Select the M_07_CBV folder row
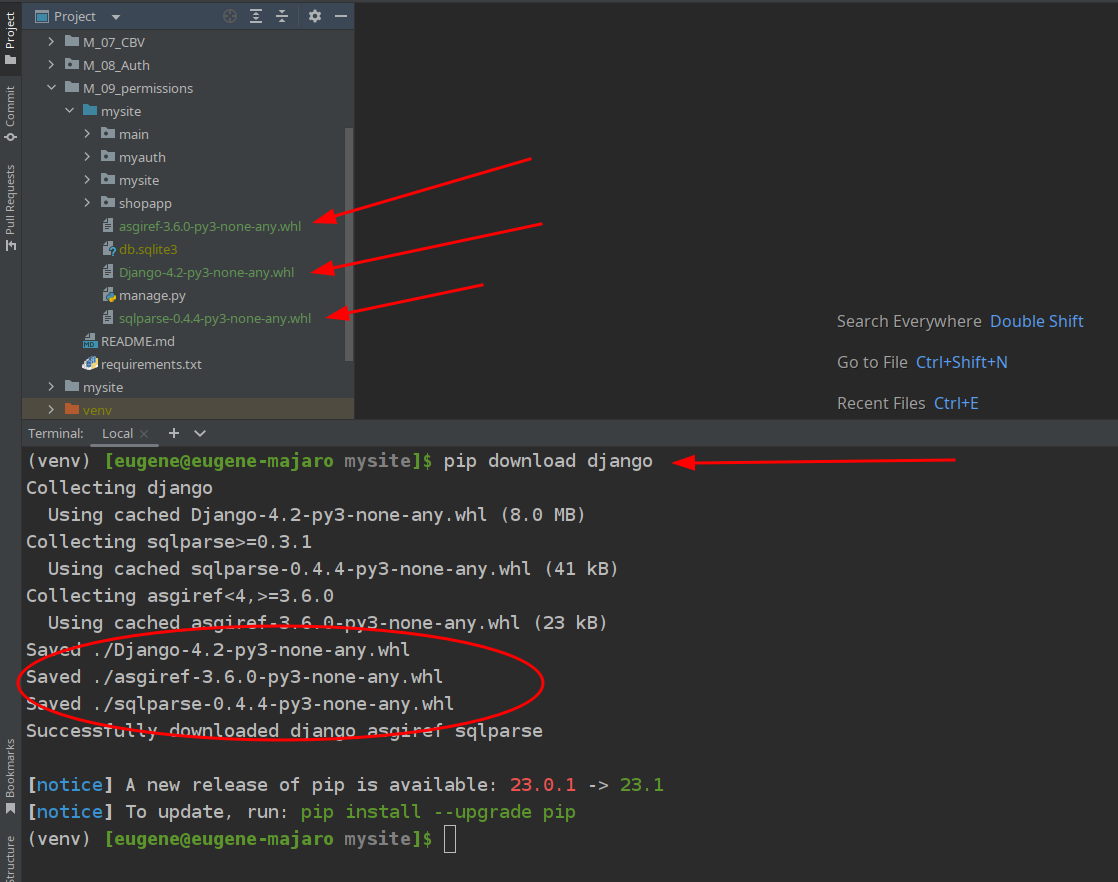The image size is (1118, 882). click(x=188, y=42)
